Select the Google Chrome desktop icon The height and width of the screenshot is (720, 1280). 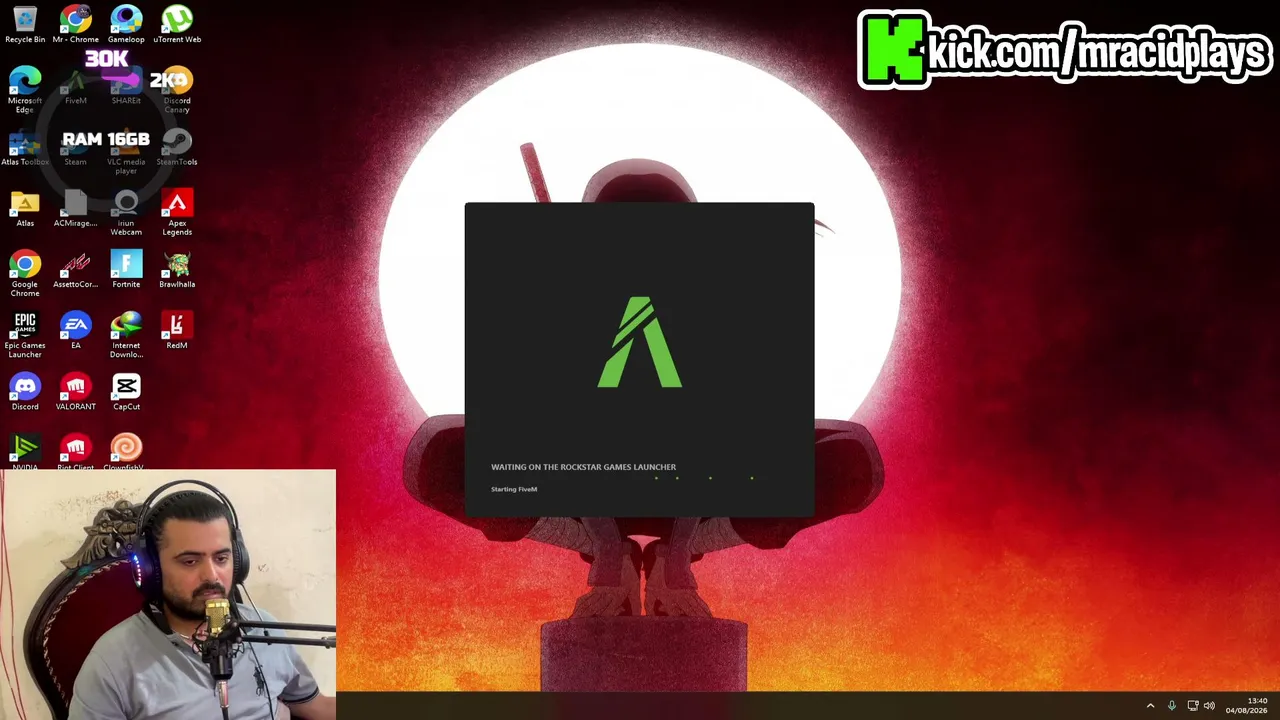25,274
